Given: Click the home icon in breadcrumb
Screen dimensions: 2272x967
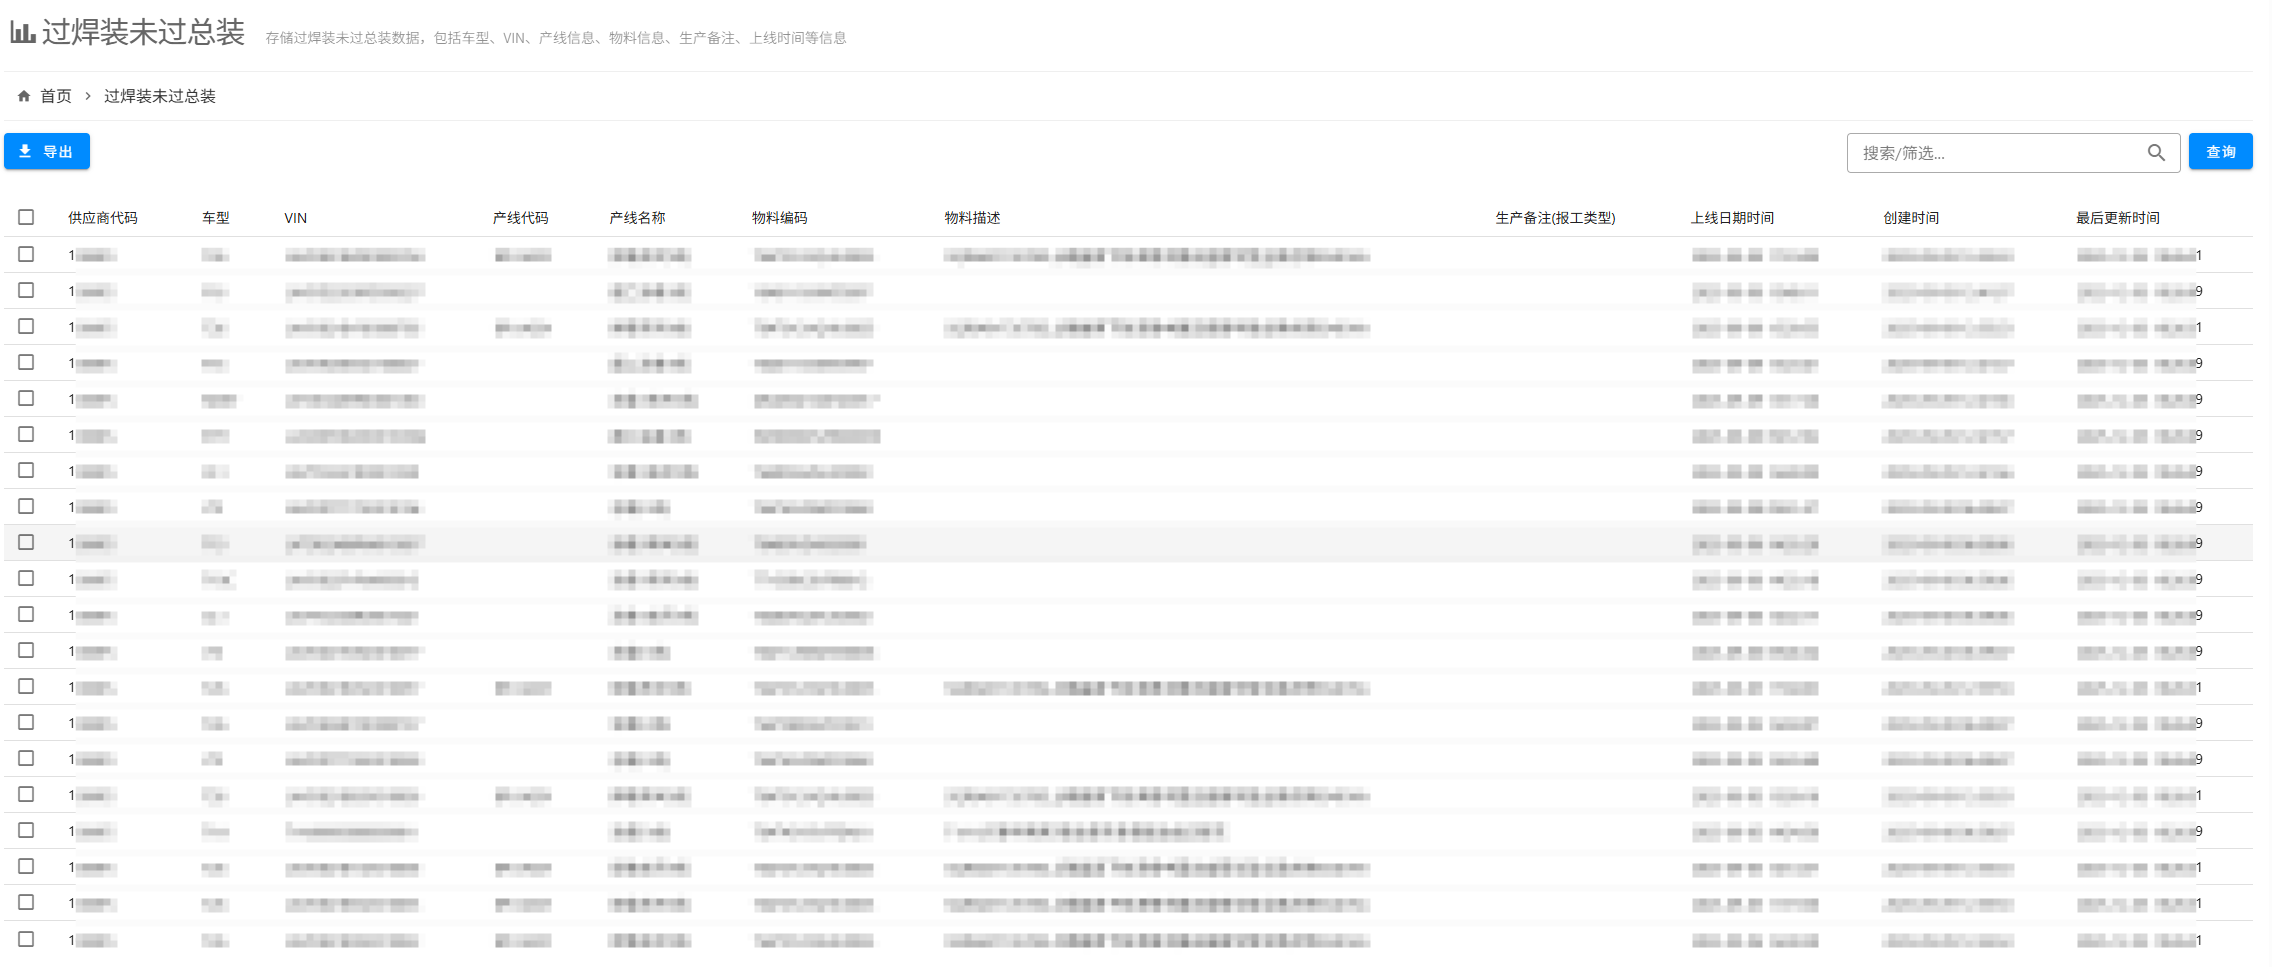Looking at the screenshot, I should tap(24, 96).
